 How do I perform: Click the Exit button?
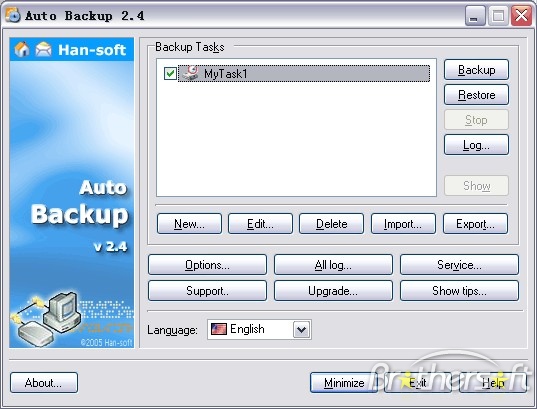[418, 383]
